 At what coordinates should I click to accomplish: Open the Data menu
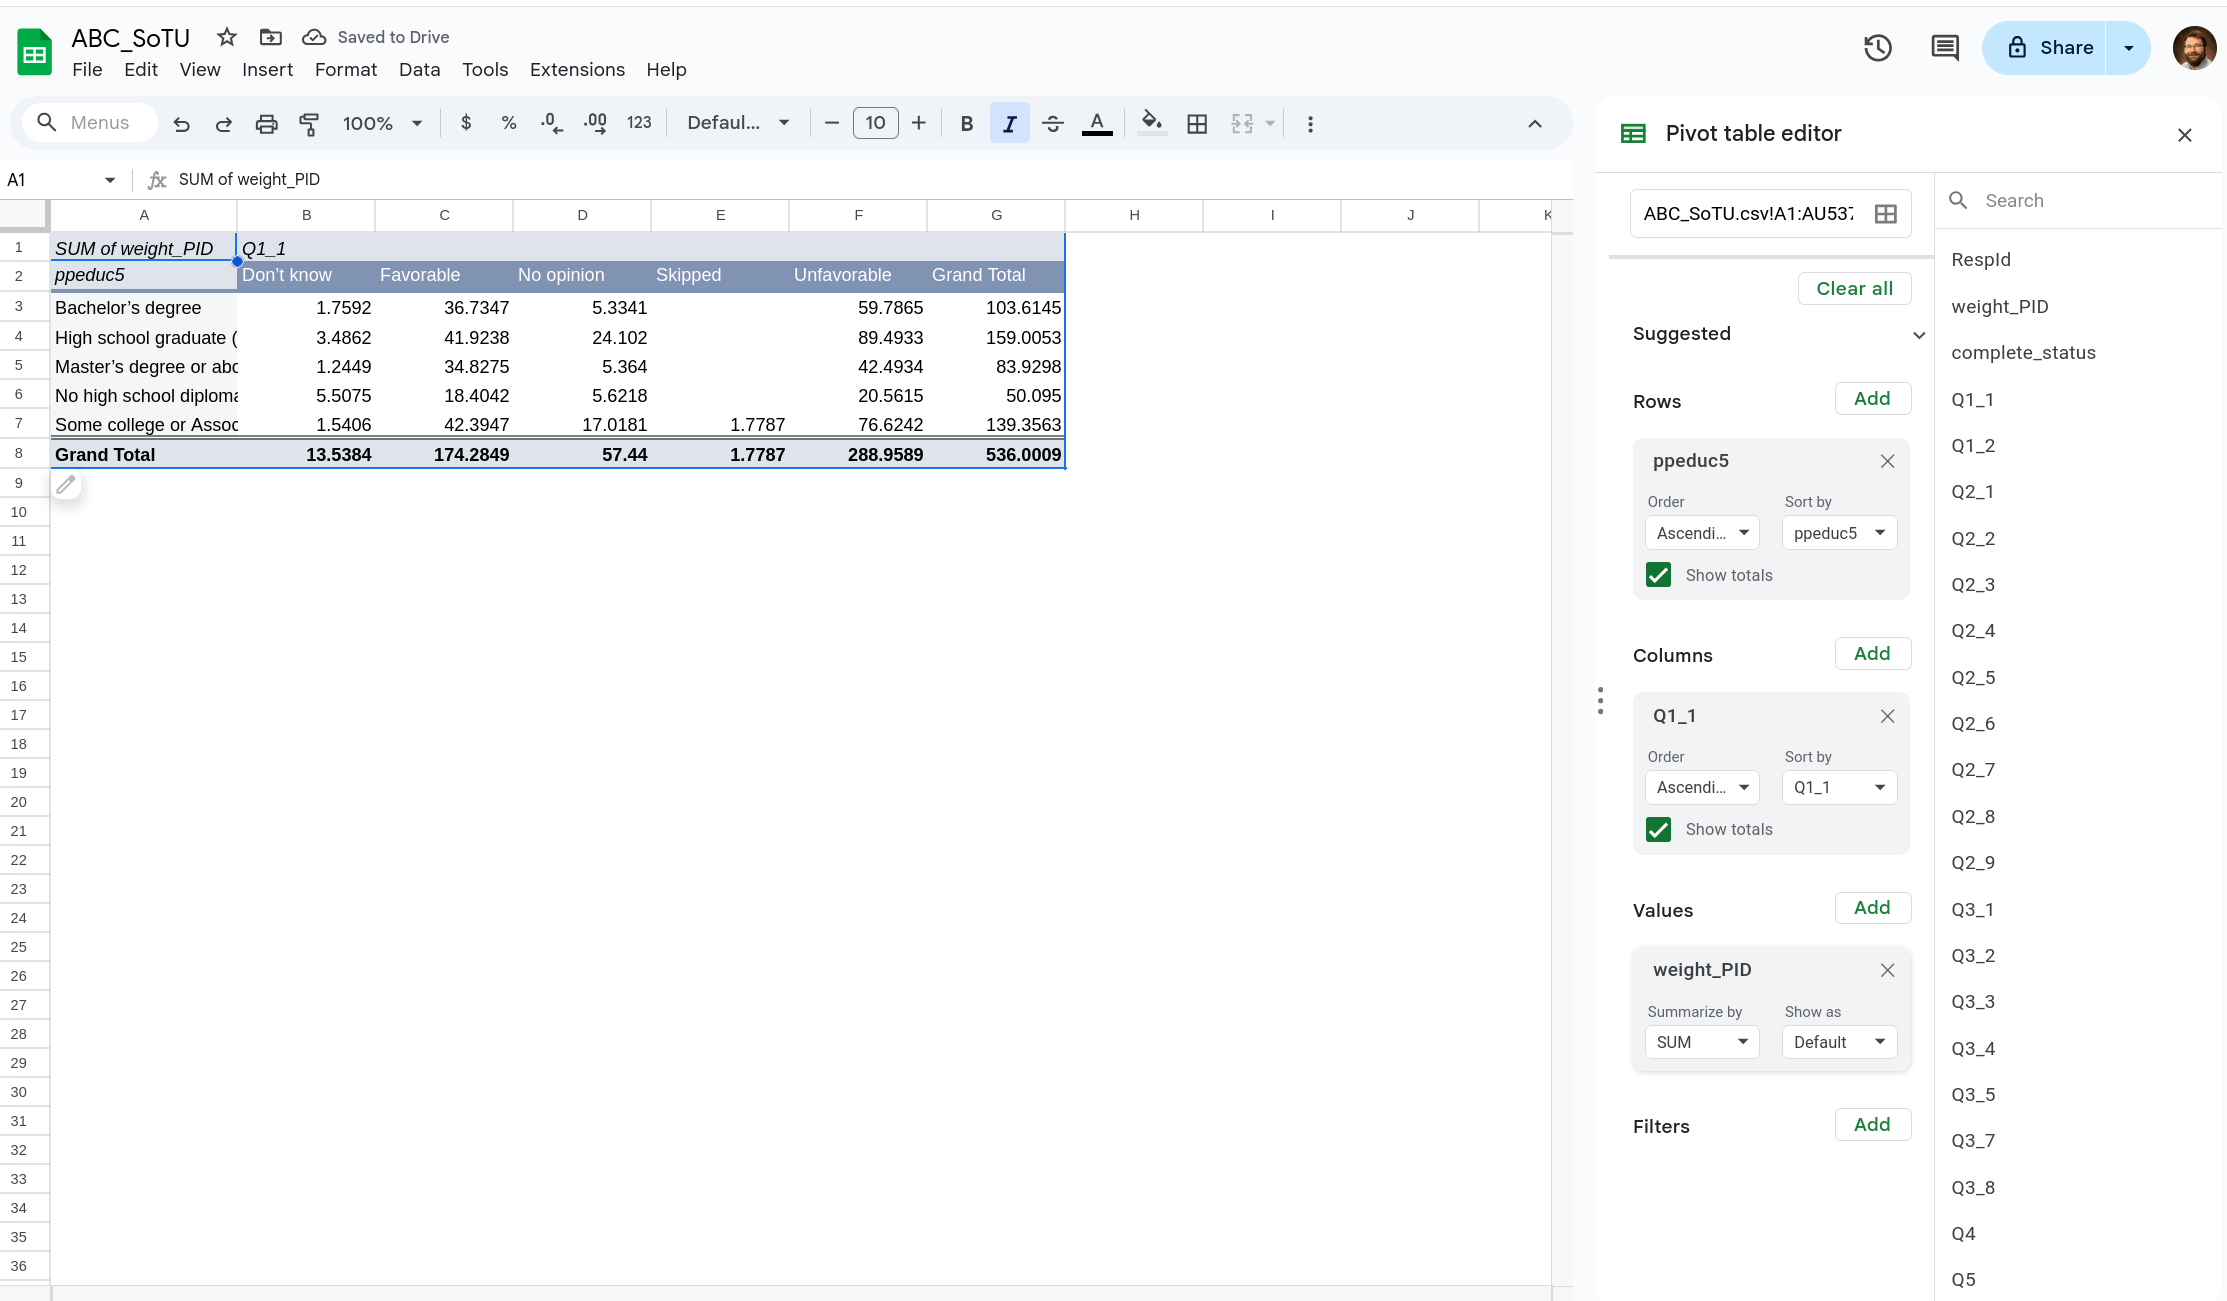click(419, 69)
